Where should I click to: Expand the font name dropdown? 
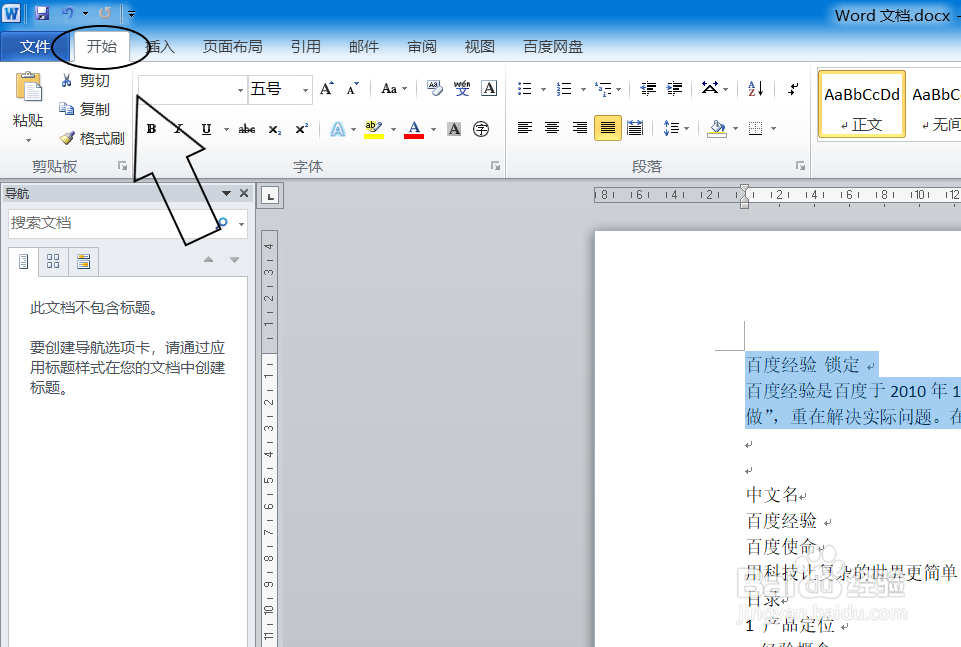[x=240, y=90]
